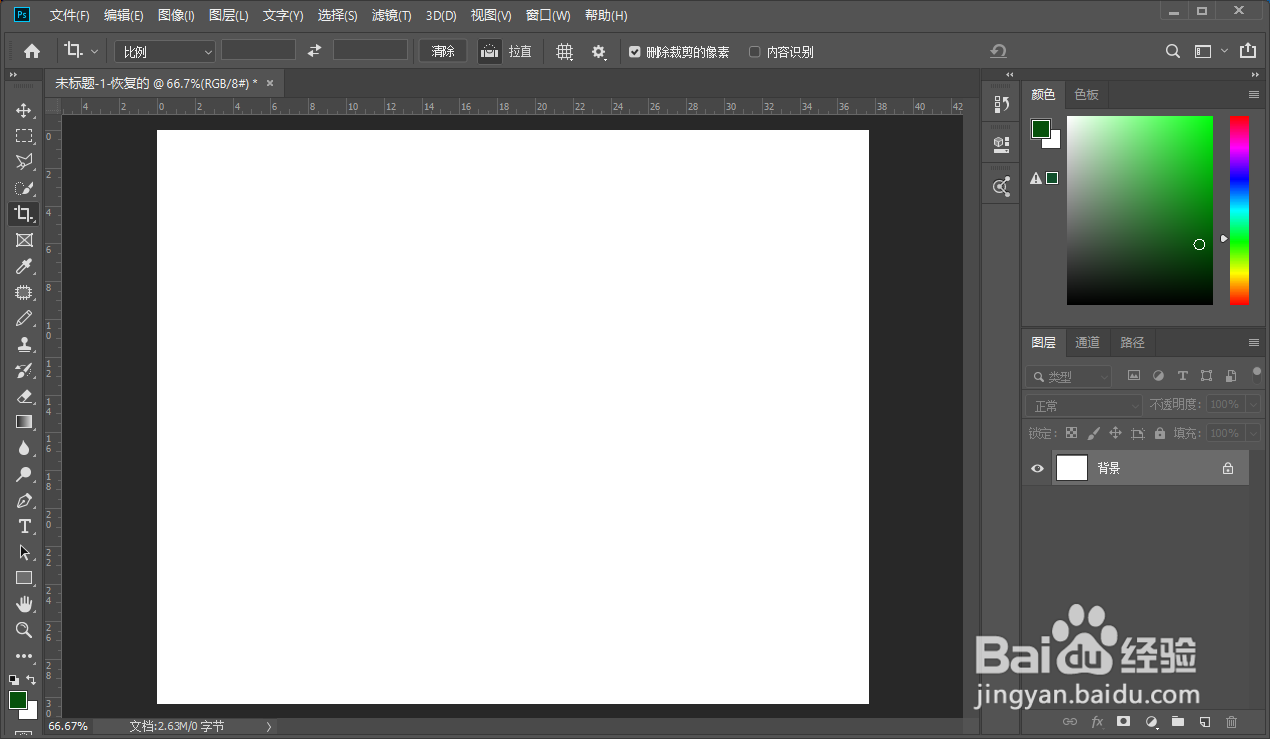Hide the 背景 layer visibility eye
This screenshot has width=1270, height=739.
pyautogui.click(x=1037, y=468)
